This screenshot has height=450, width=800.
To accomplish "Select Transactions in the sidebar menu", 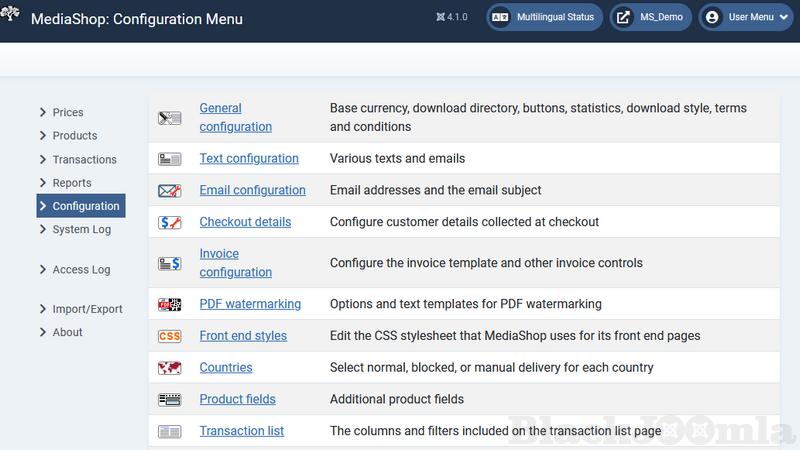I will [x=84, y=160].
